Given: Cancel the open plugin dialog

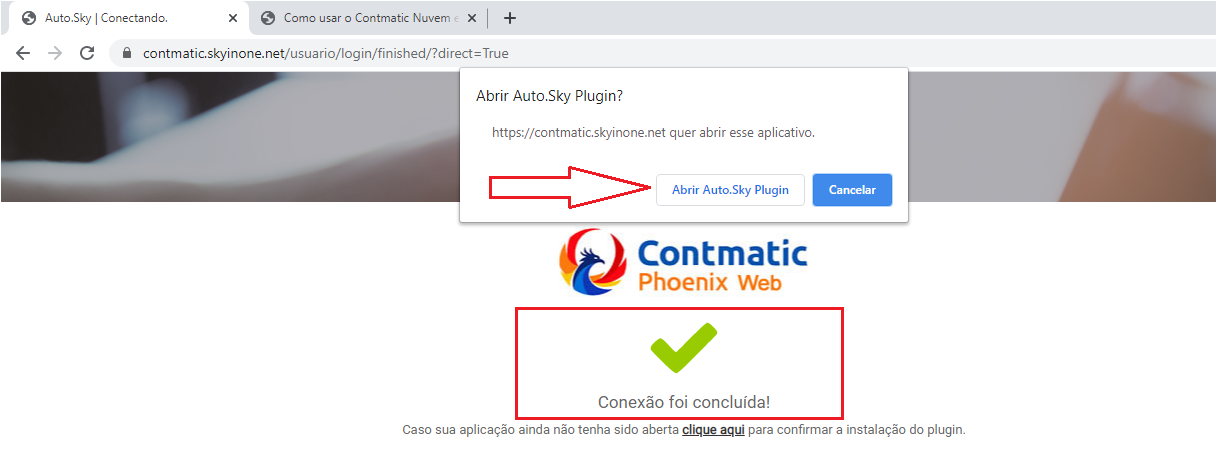Looking at the screenshot, I should (x=852, y=190).
